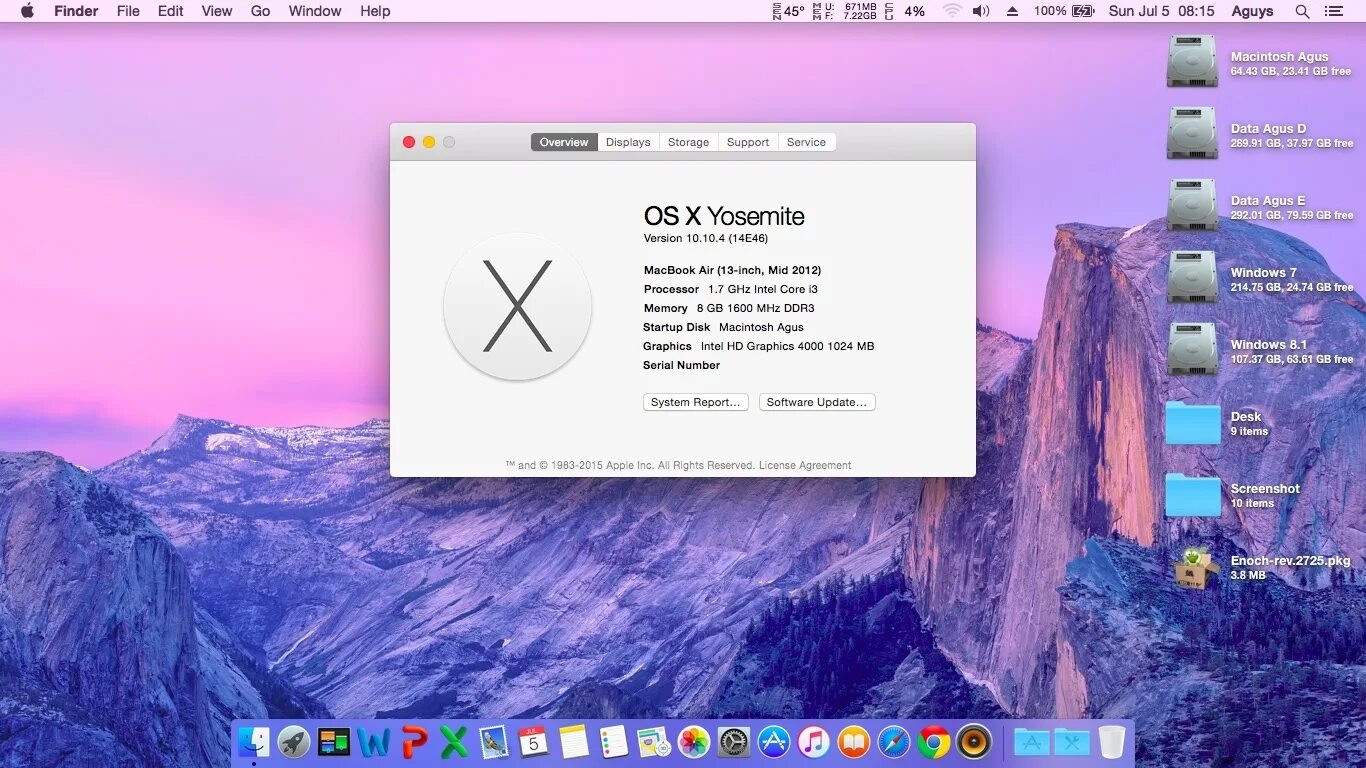
Task: Open the Window menu
Action: 315,11
